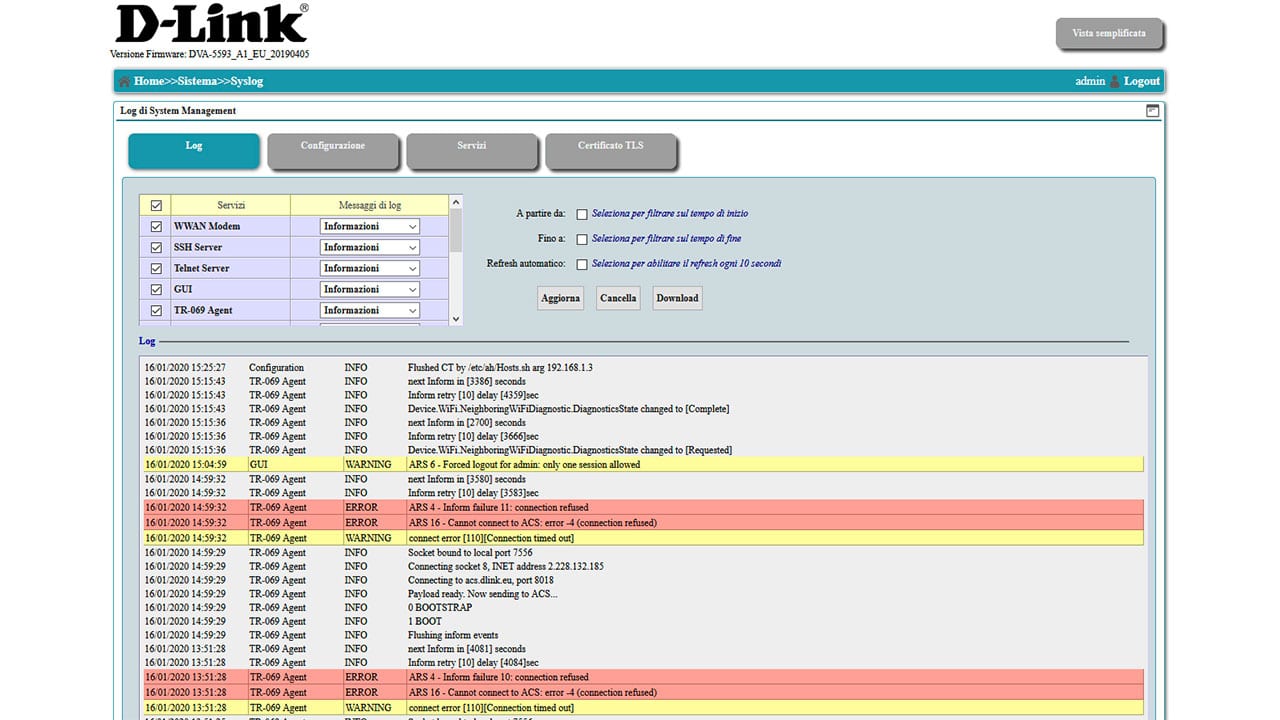Open the SSH Server log level dropdown
The height and width of the screenshot is (720, 1280).
coord(370,247)
